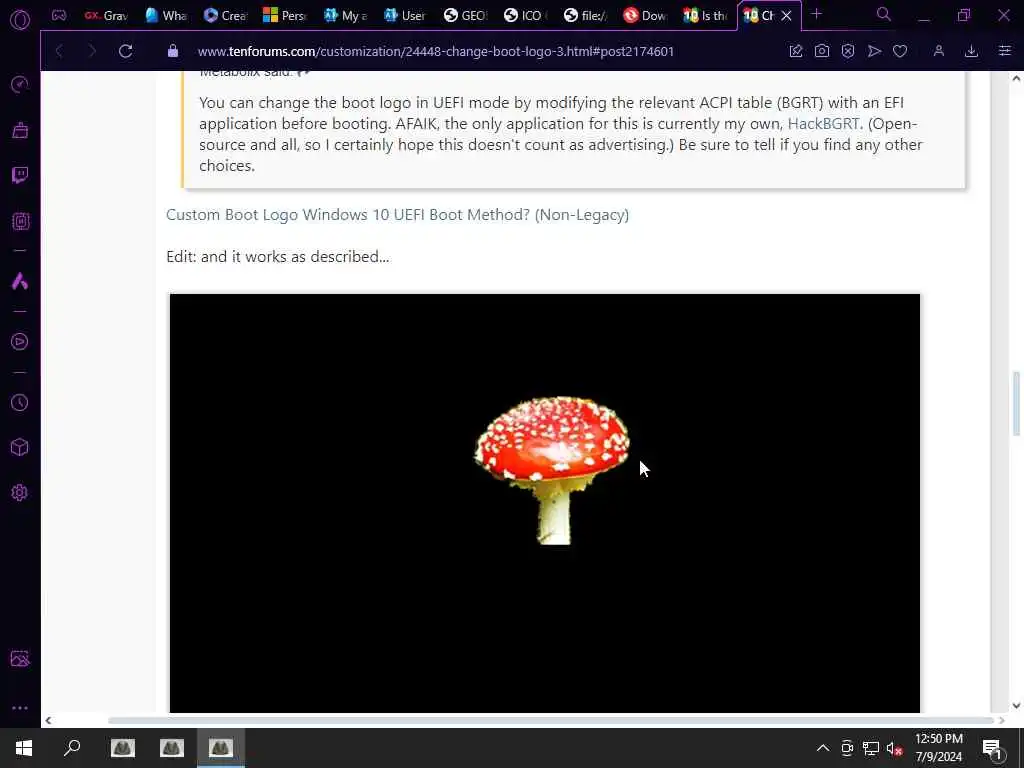Switch to the "Pers" Microsoft tab
This screenshot has height=768, width=1024.
coord(285,16)
